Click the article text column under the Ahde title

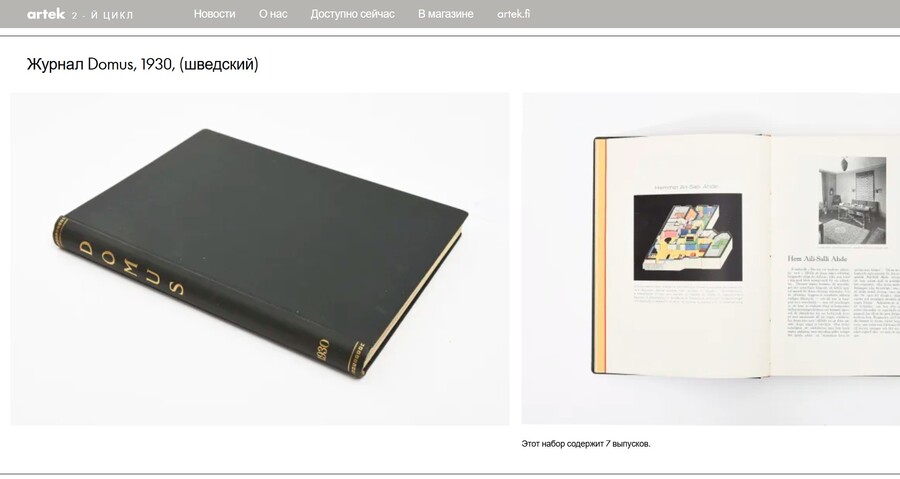tap(817, 301)
